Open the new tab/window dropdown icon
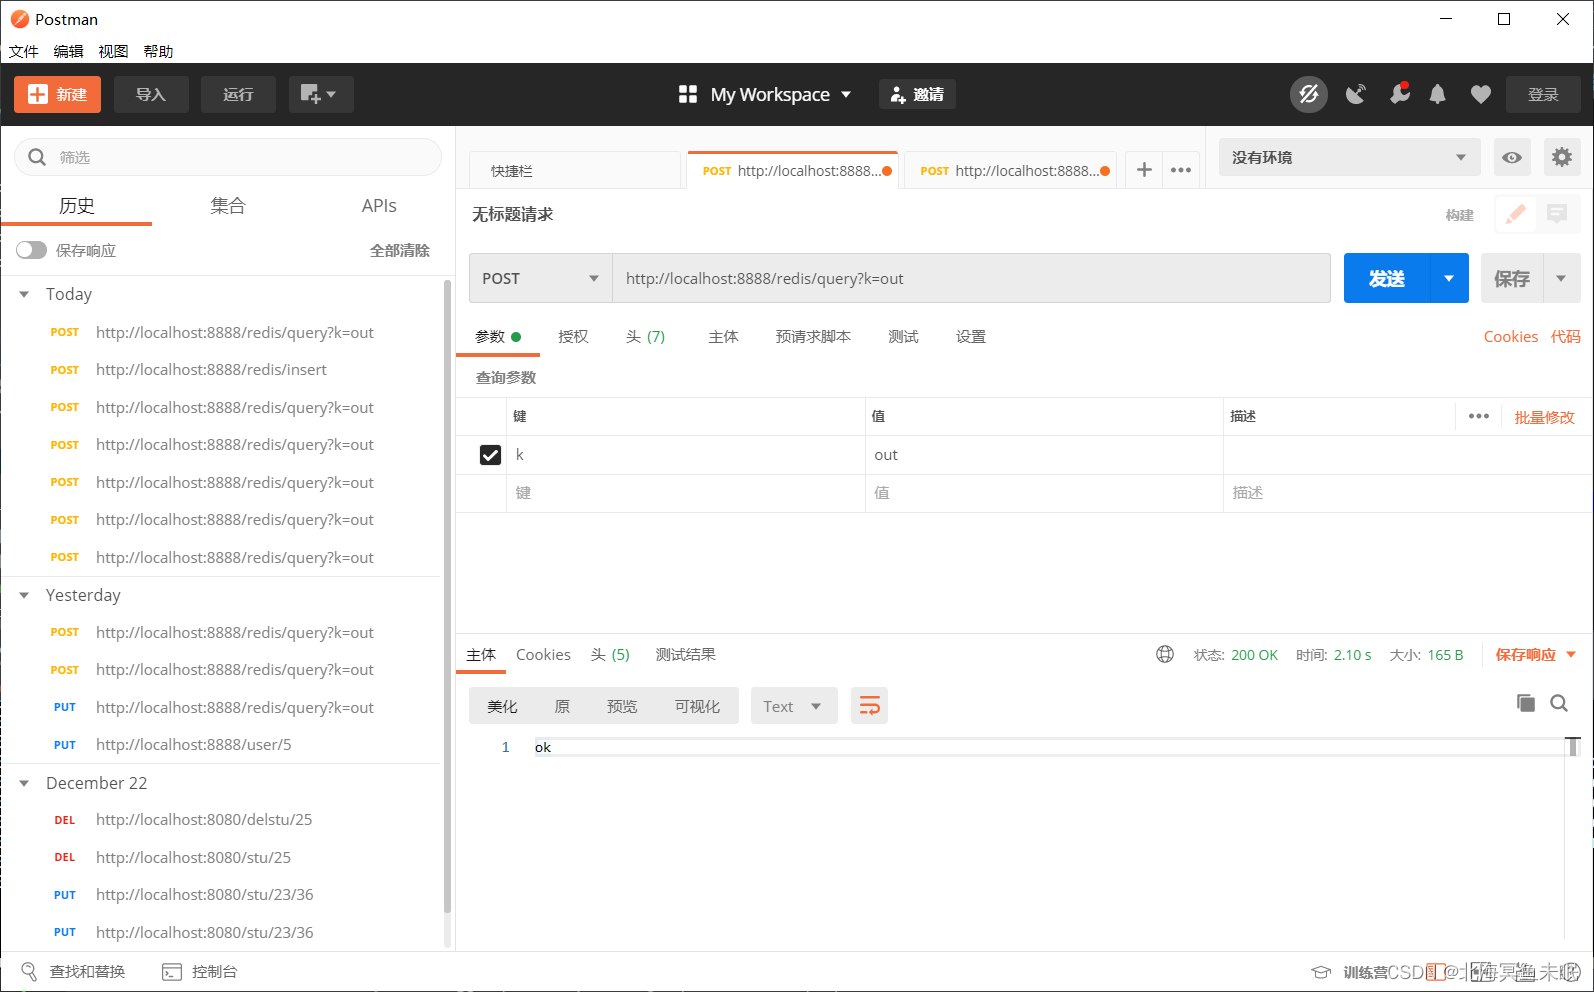Screen dimensions: 1594x992 320,94
